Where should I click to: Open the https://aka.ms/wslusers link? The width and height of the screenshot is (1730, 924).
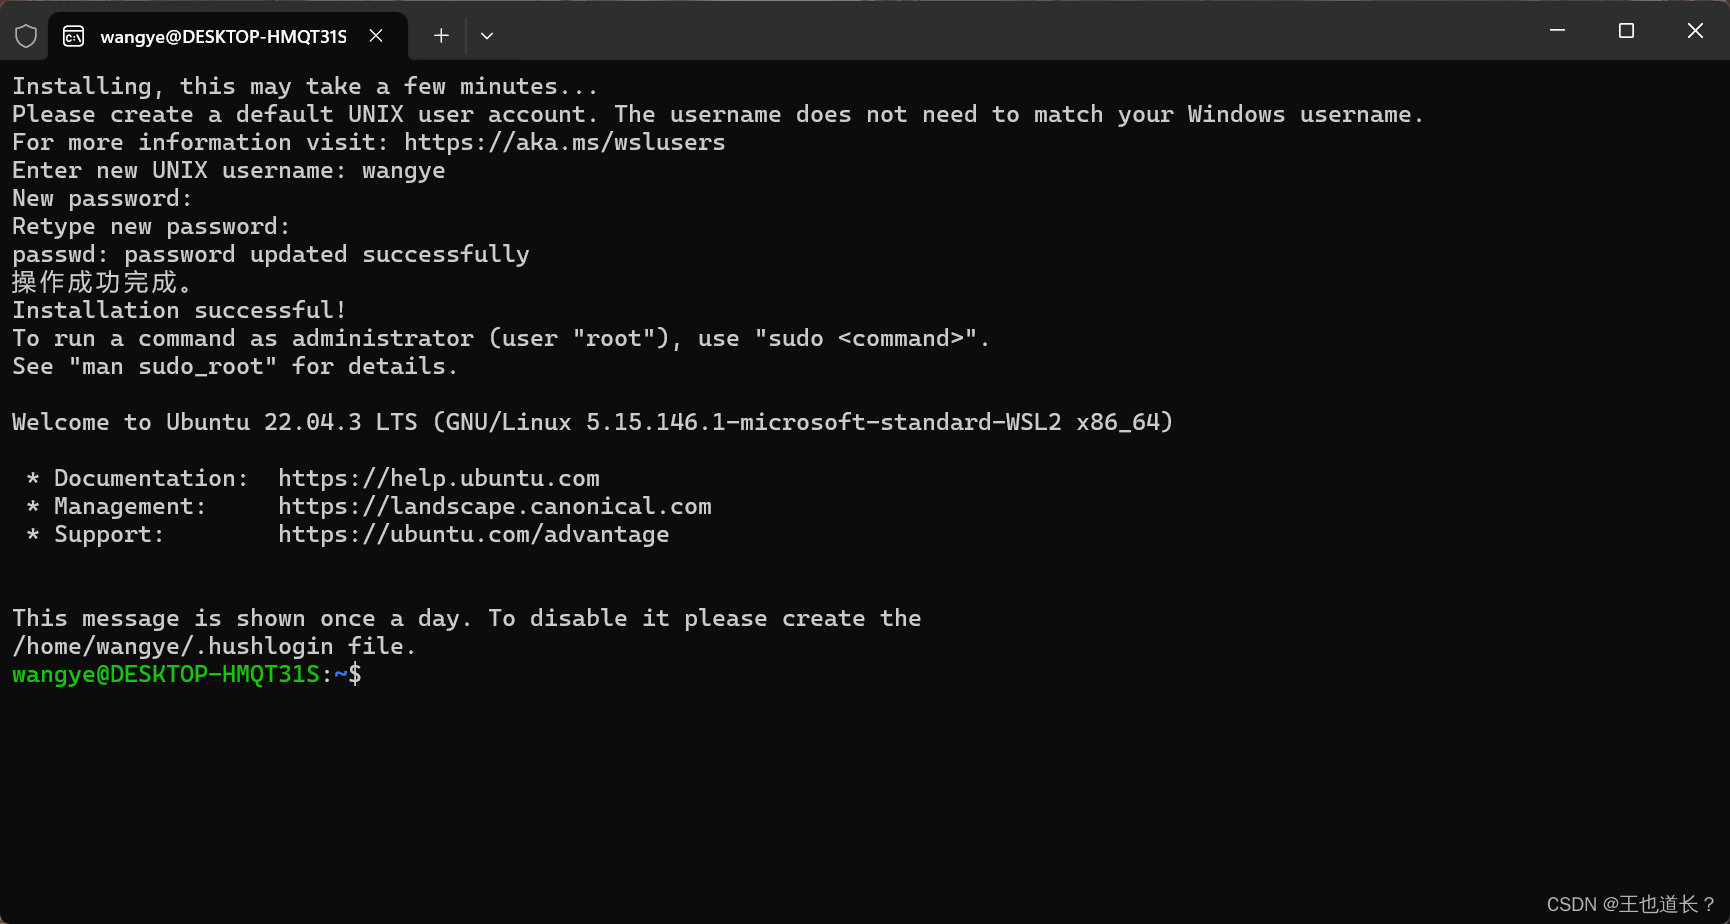tap(564, 142)
